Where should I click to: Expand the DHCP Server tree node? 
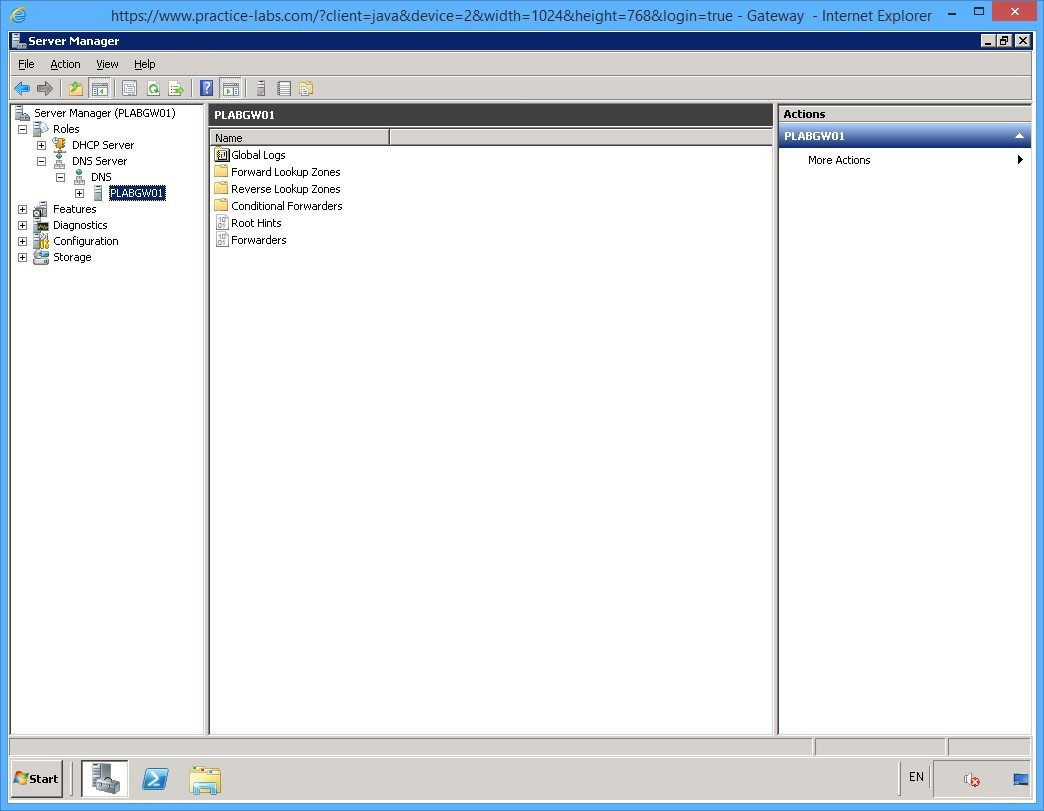click(x=41, y=144)
